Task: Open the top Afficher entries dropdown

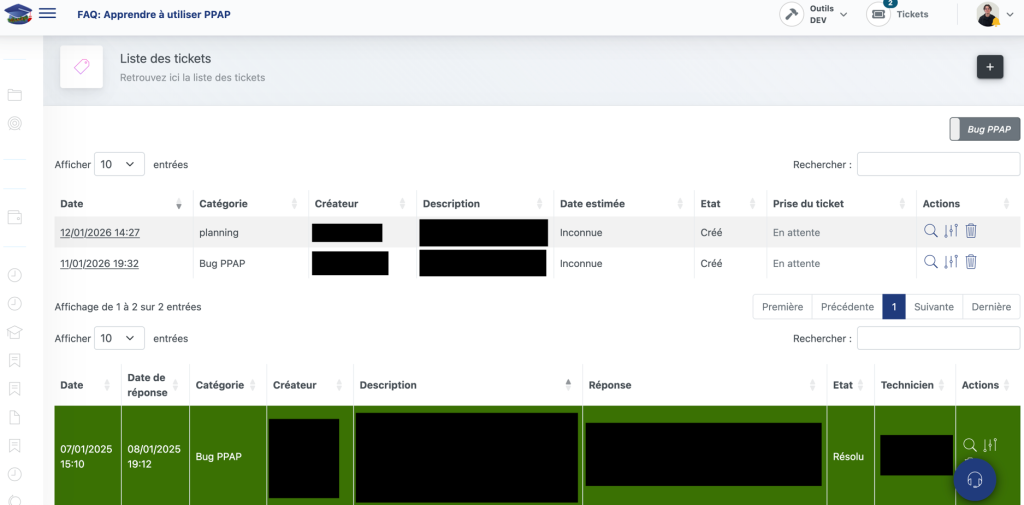Action: coord(119,164)
